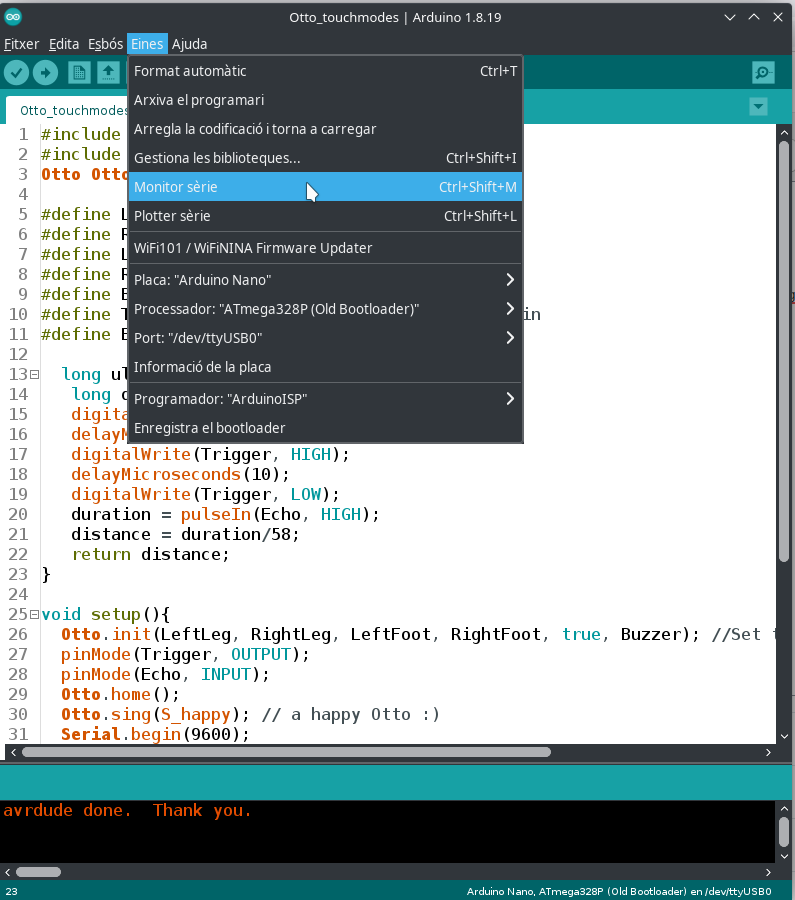This screenshot has width=795, height=900.
Task: Select Monitor sèrie menu entry
Action: [176, 187]
